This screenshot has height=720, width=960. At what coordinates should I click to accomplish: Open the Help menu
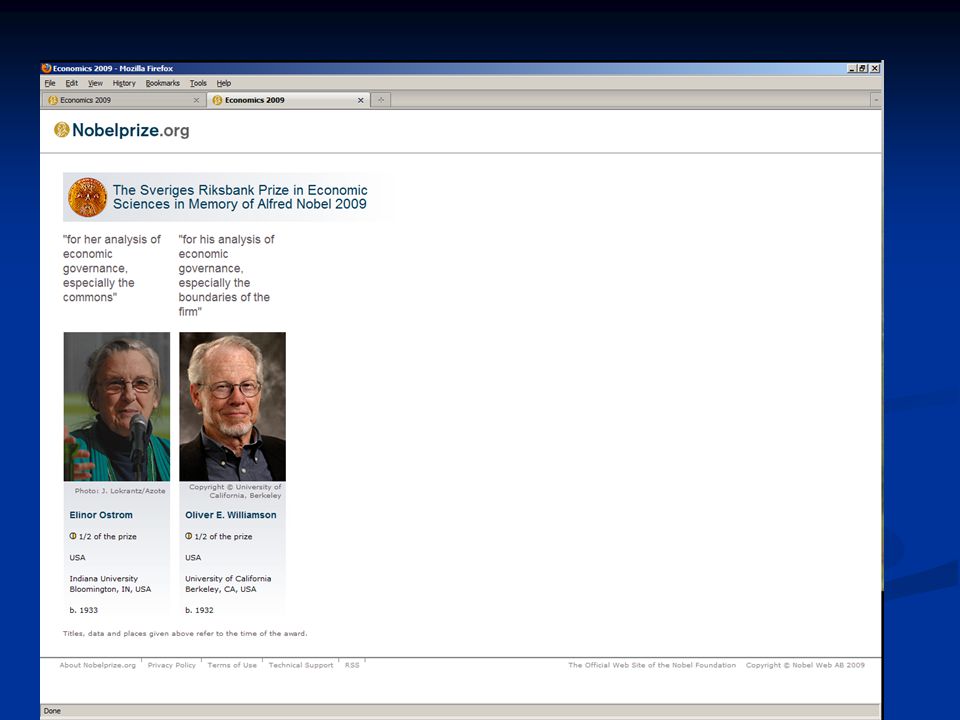(x=223, y=83)
